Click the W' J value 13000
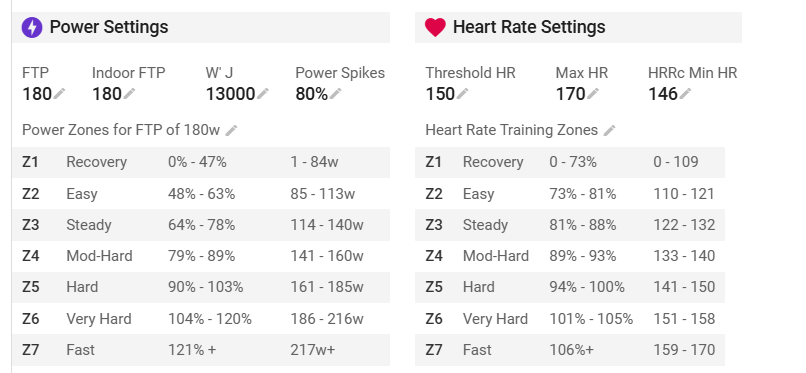 [230, 94]
